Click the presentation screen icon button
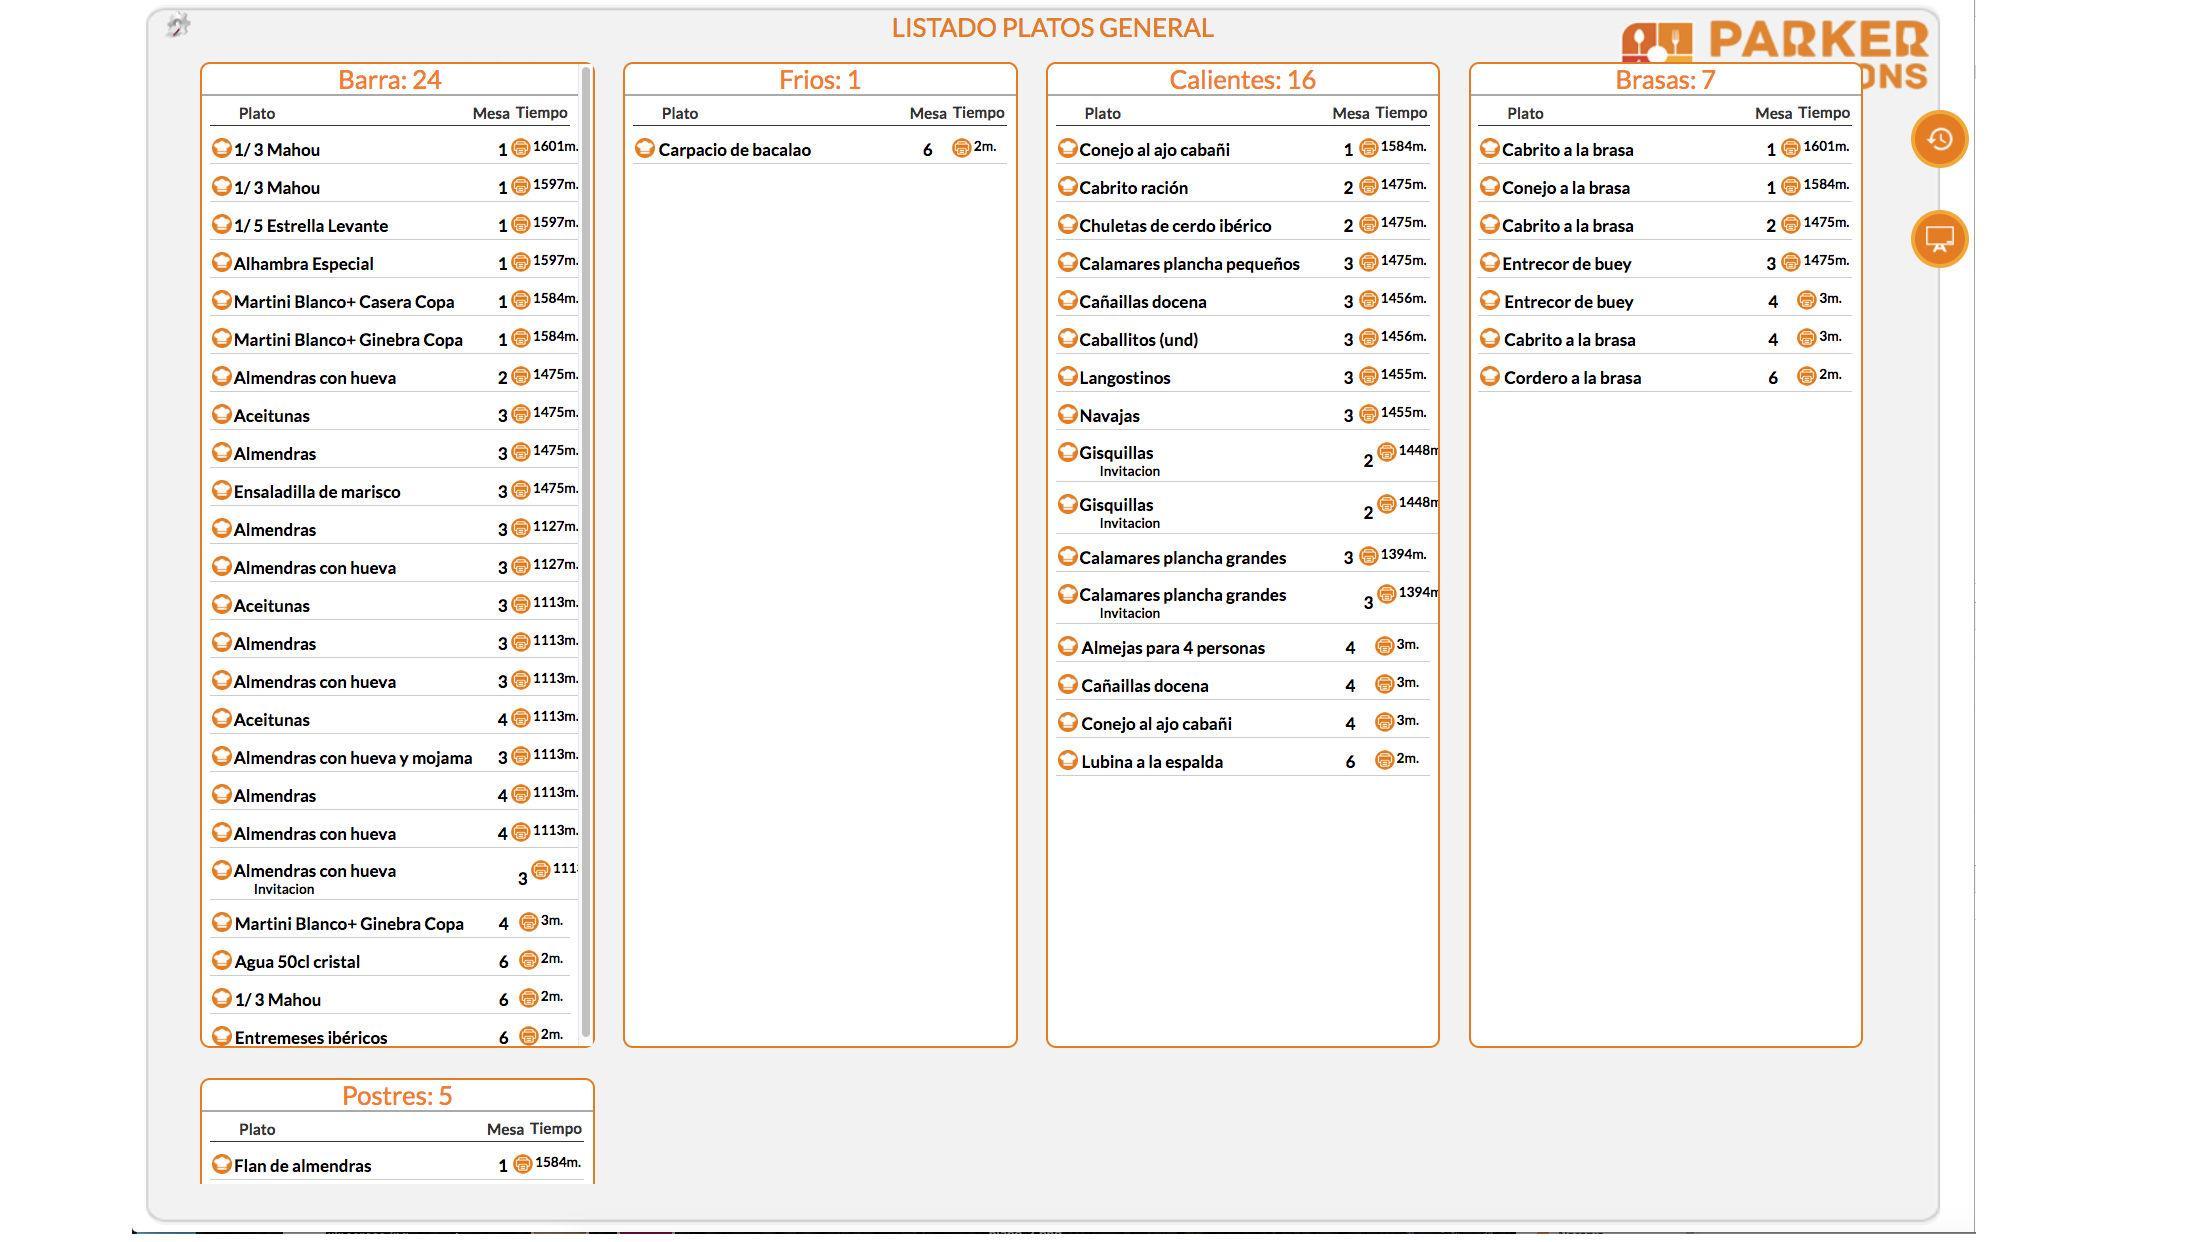Image resolution: width=2208 pixels, height=1242 pixels. tap(1939, 239)
